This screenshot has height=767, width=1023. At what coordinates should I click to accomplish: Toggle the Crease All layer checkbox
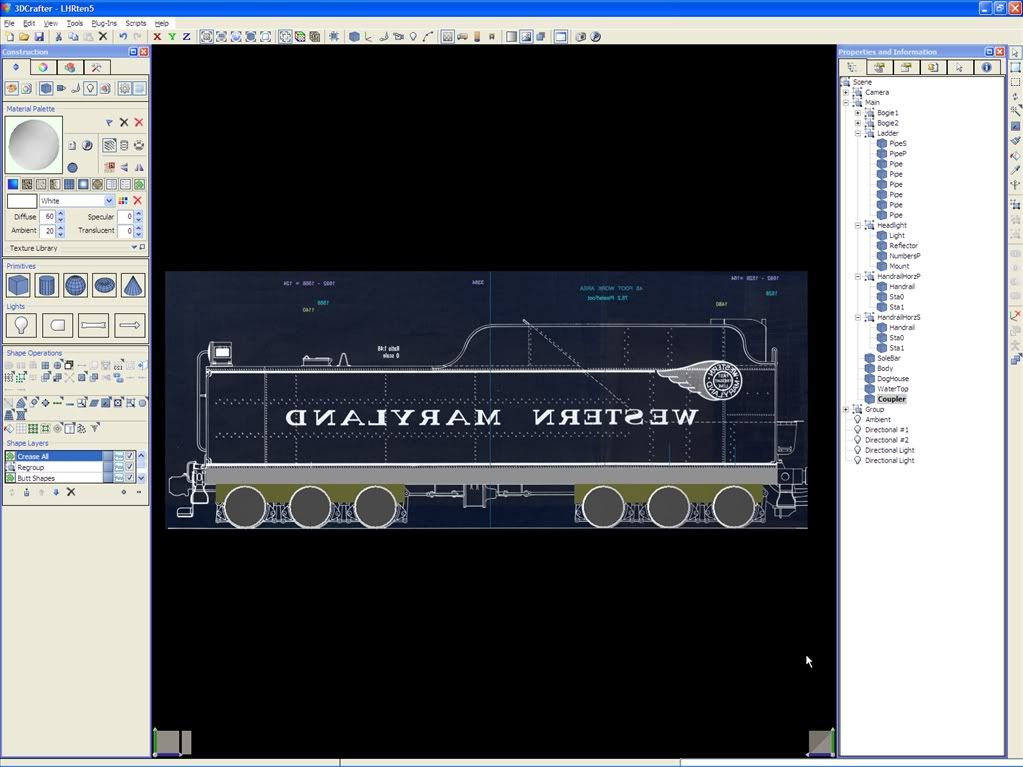(x=130, y=456)
